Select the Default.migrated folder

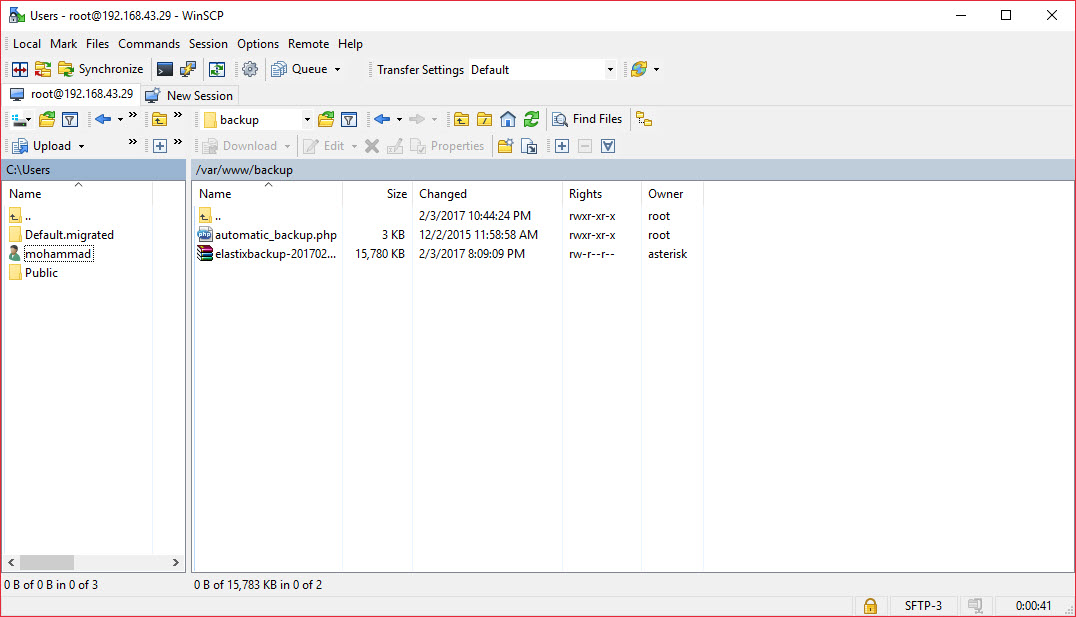point(69,235)
